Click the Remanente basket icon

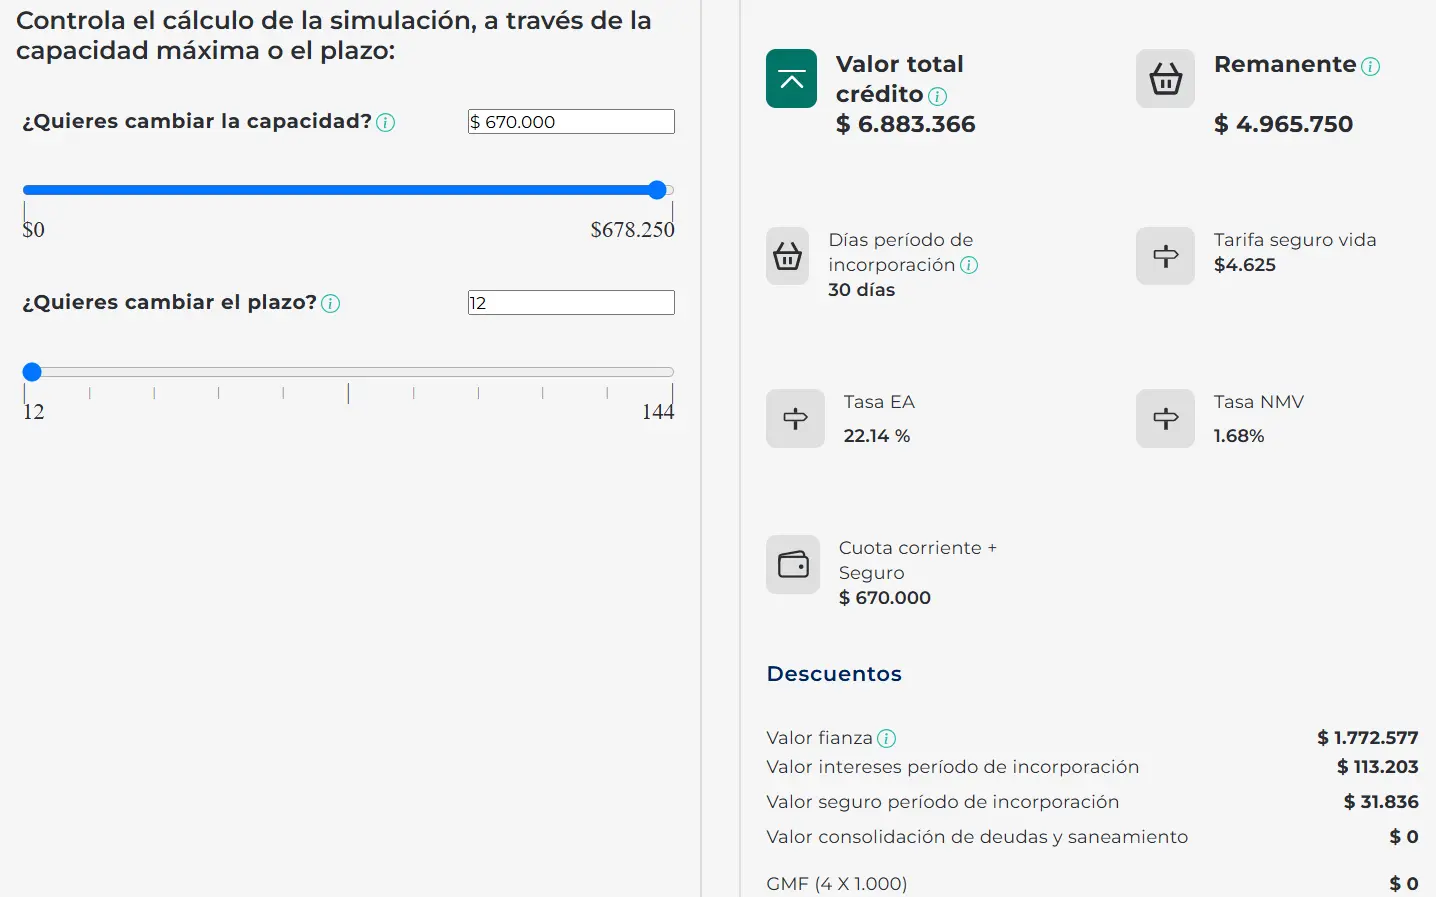[1165, 79]
